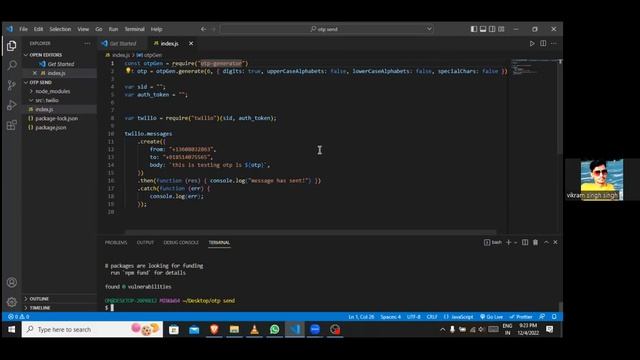
Task: Select package-lock.json in Explorer tree
Action: [x=56, y=118]
